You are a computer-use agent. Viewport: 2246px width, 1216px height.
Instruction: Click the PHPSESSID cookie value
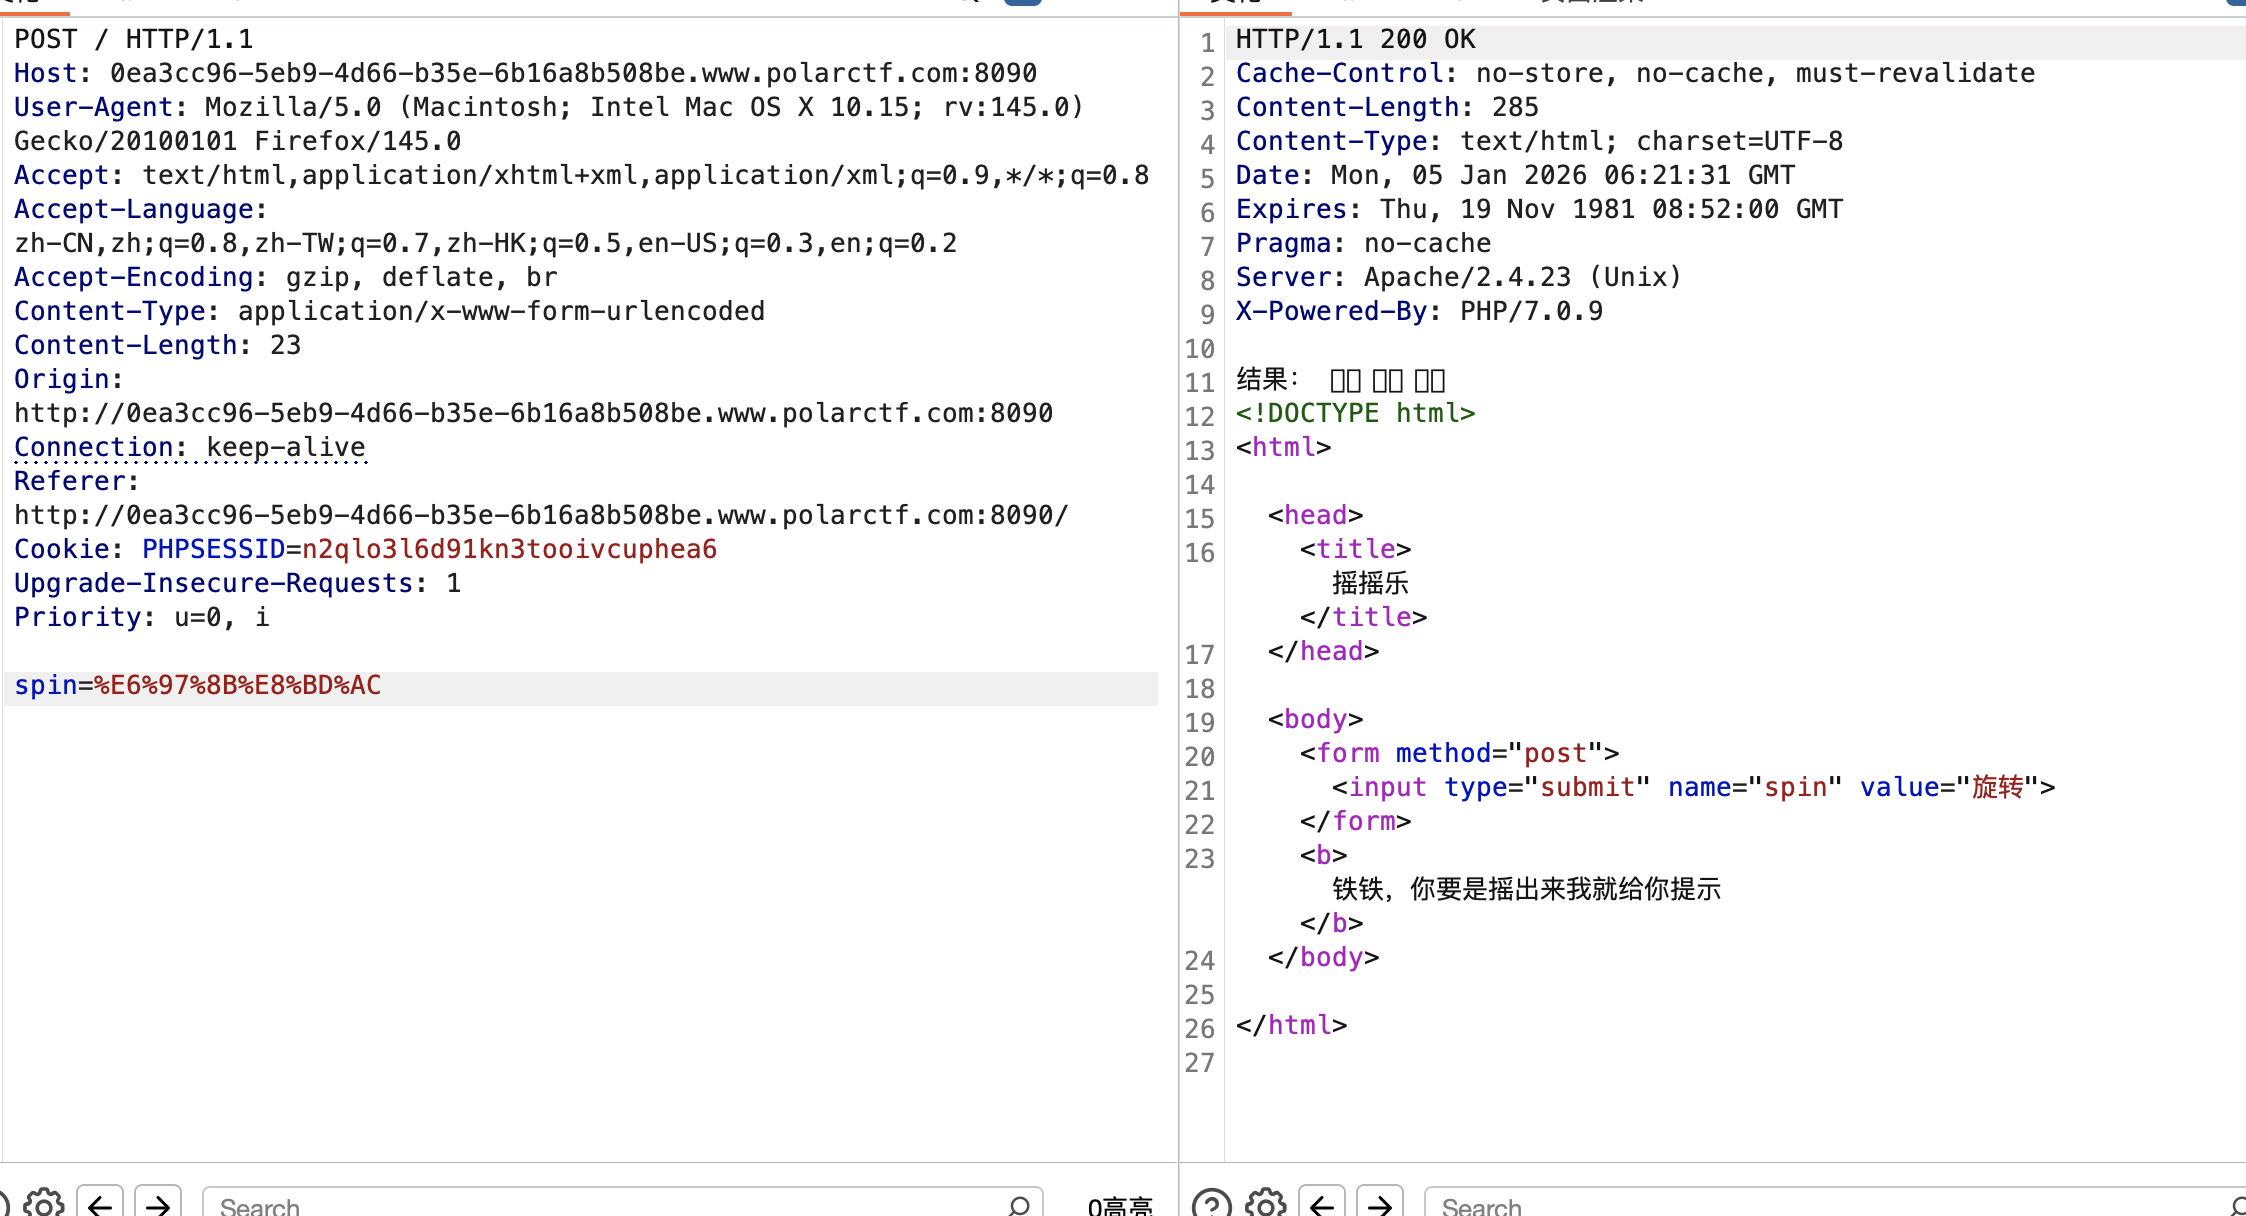click(509, 550)
